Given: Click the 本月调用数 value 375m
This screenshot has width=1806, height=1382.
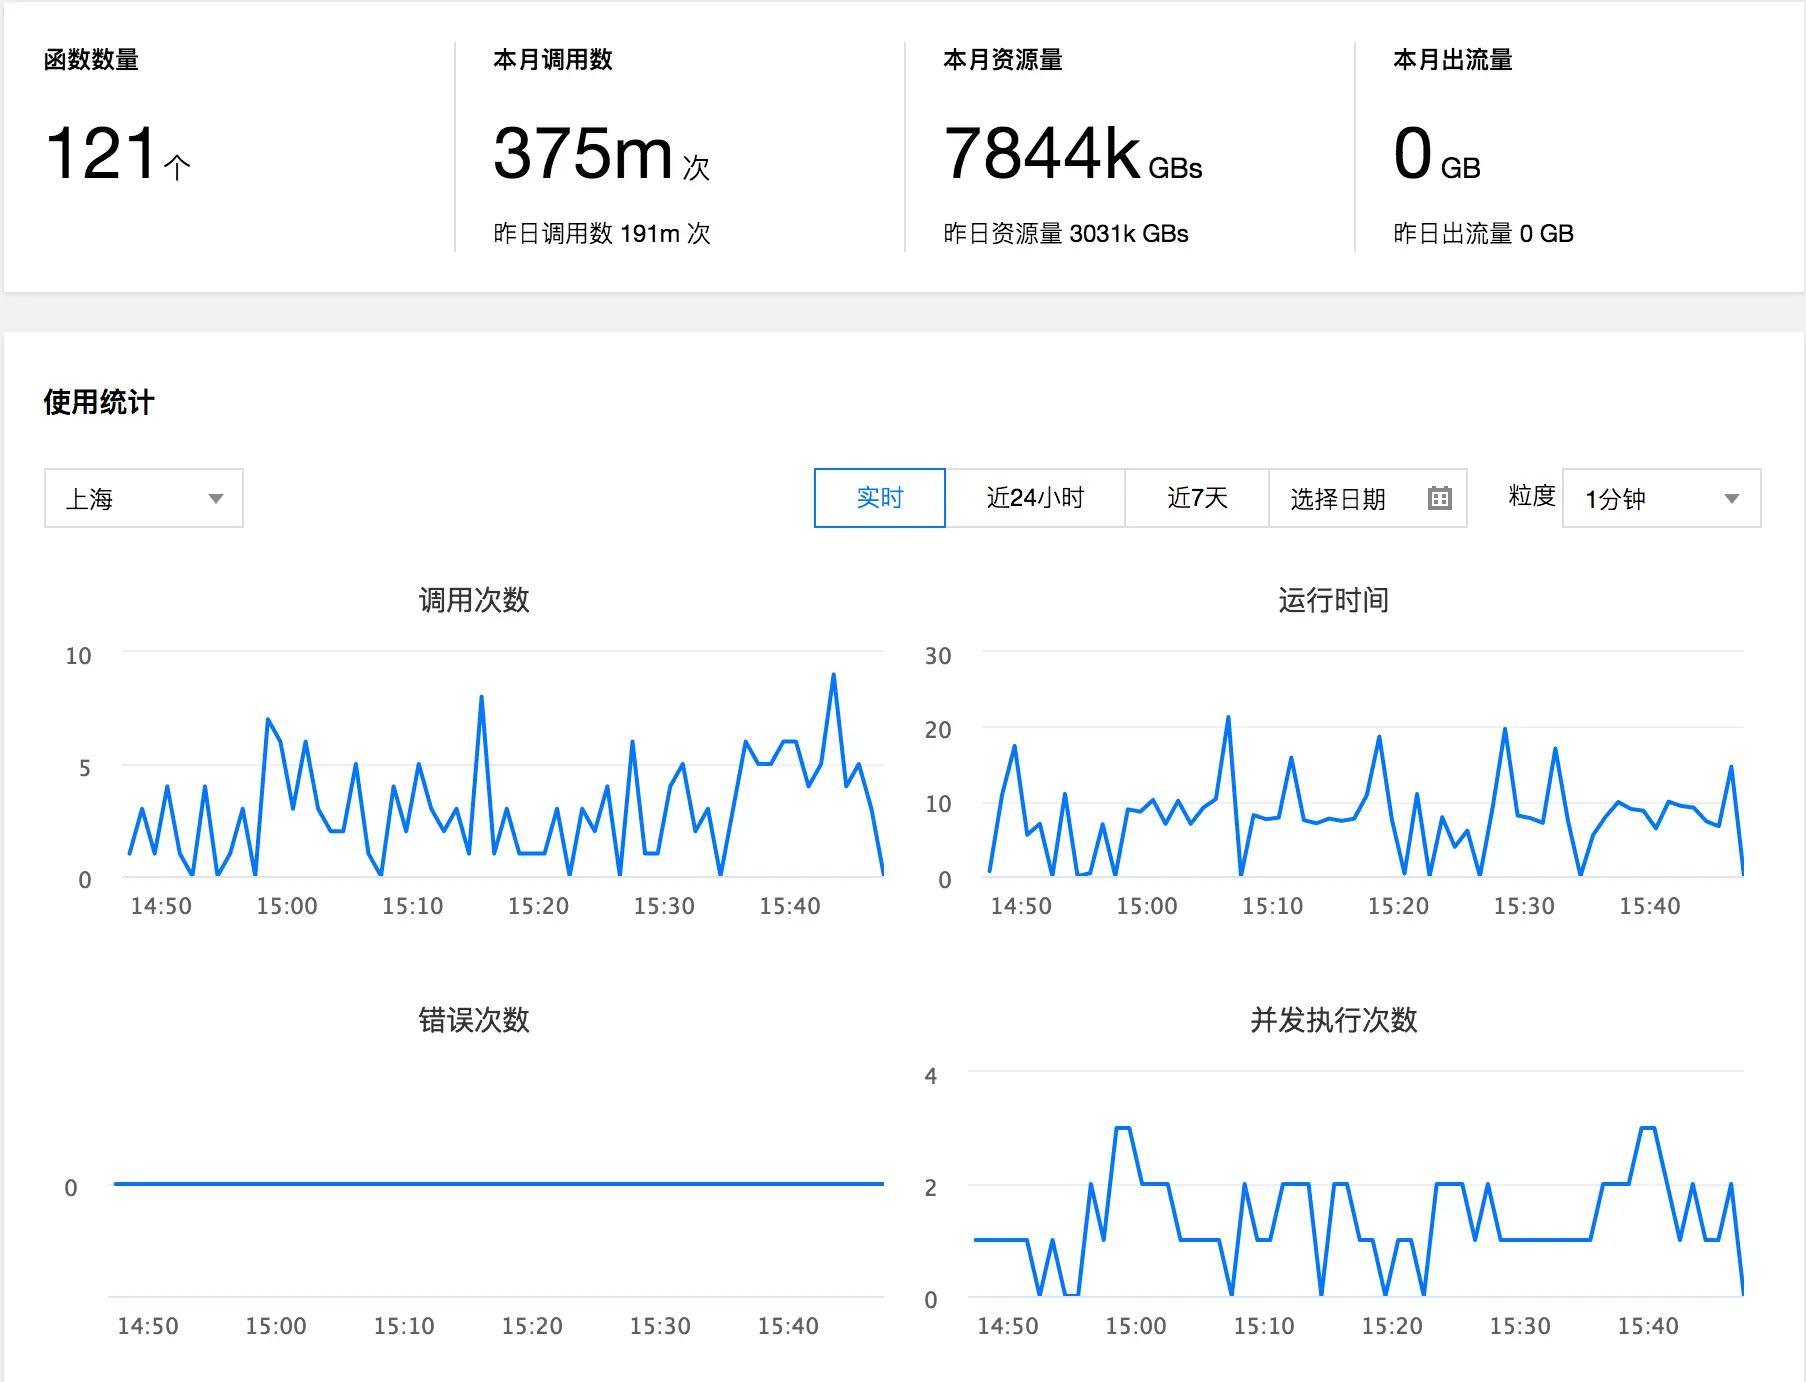Looking at the screenshot, I should [x=583, y=154].
